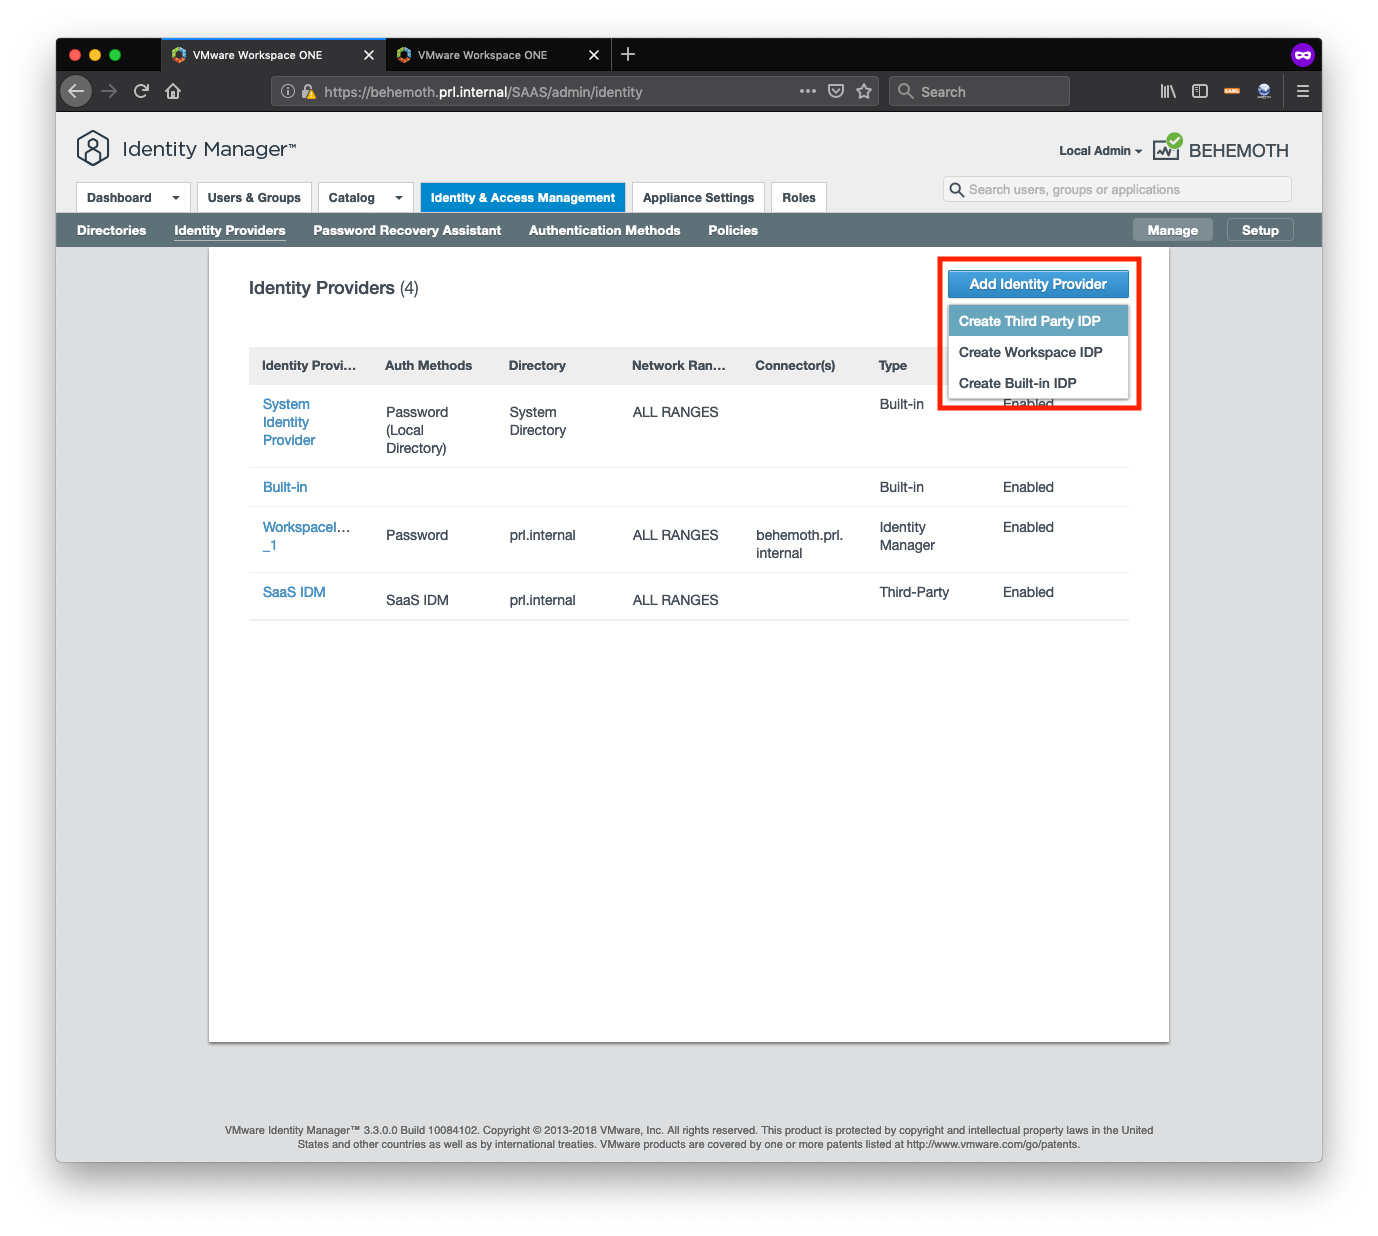The image size is (1378, 1236).
Task: Select Create Third Party IDP option
Action: tap(1038, 321)
